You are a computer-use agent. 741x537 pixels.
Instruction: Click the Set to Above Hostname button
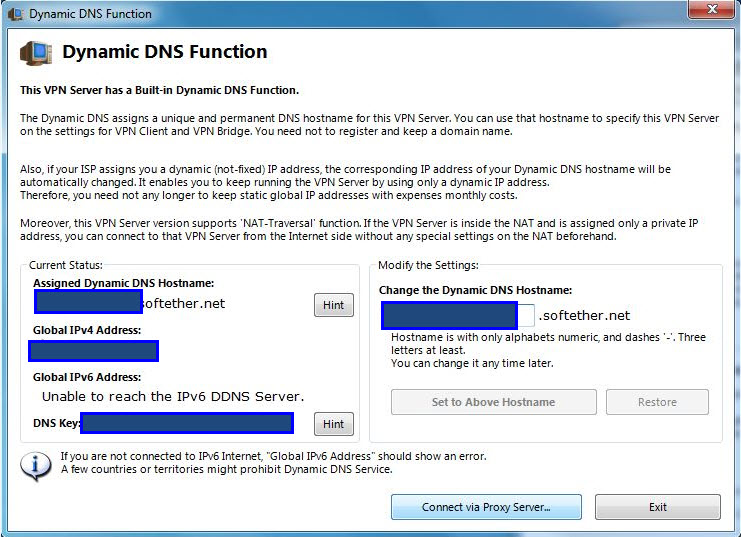493,402
